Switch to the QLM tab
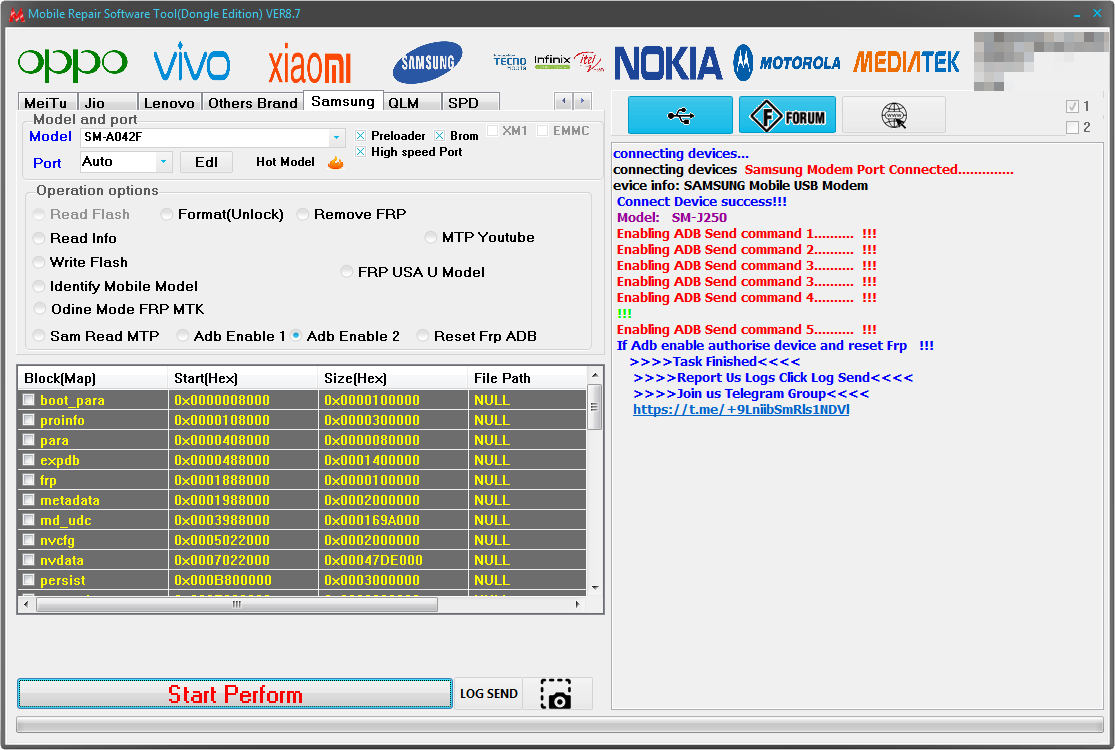Screen dimensions: 1115x750 (x=412, y=102)
